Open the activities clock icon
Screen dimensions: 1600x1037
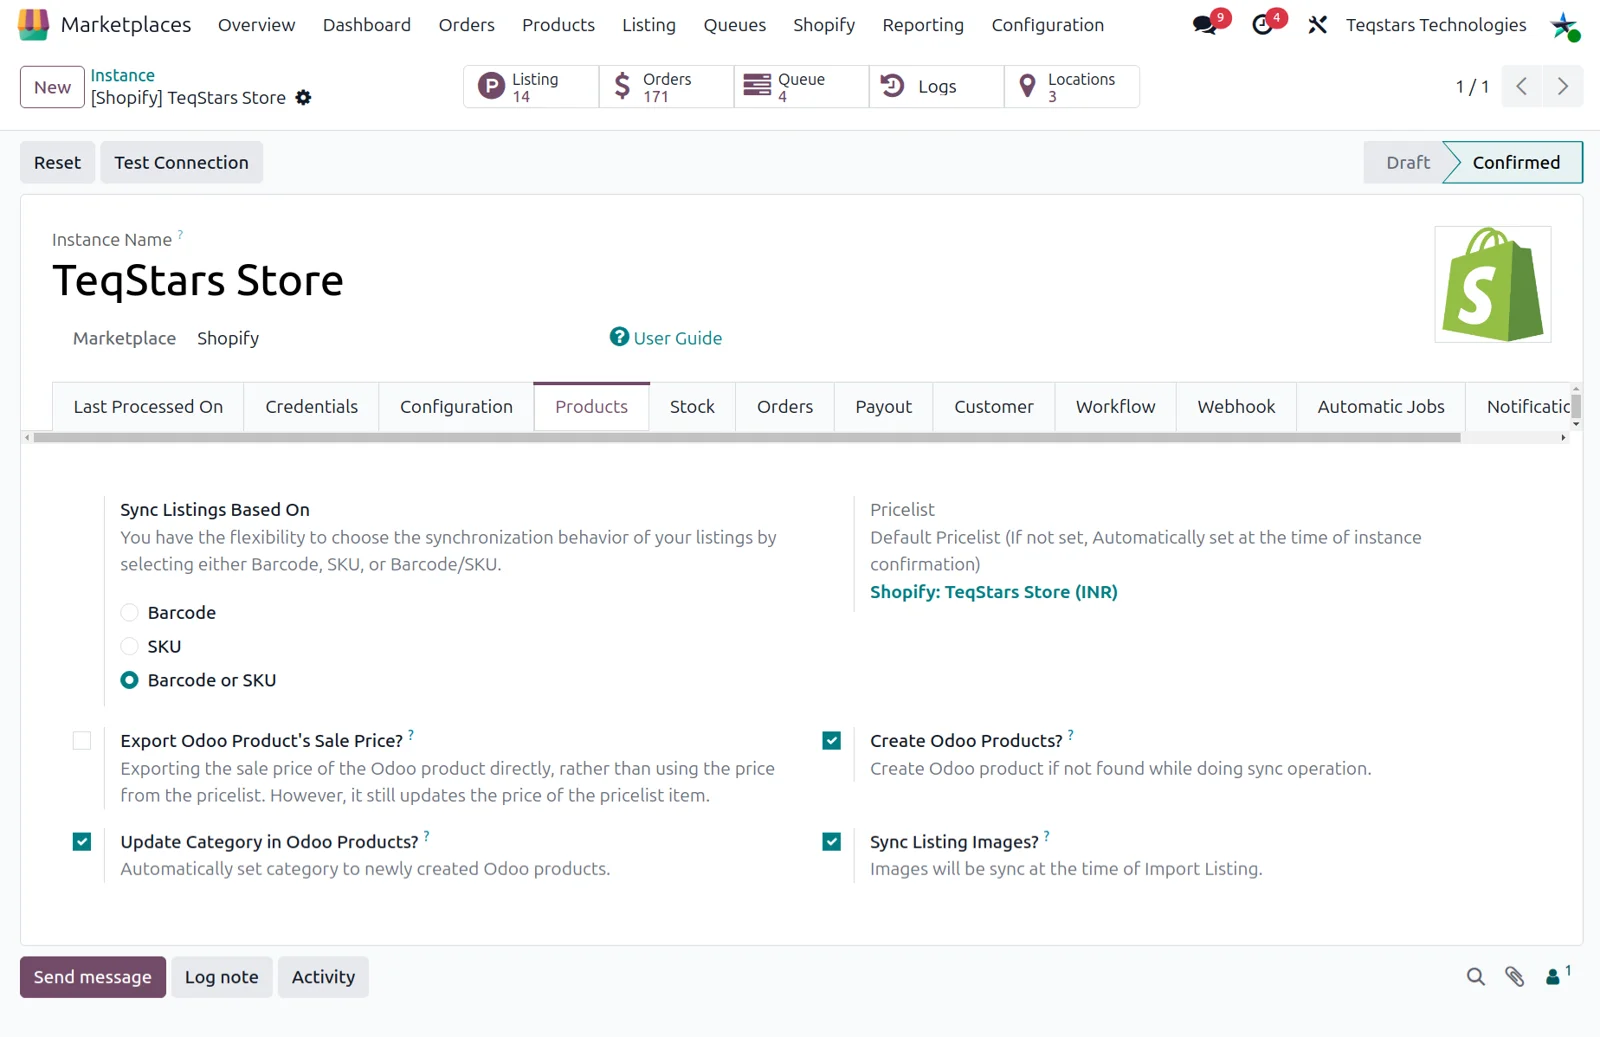[x=1263, y=24]
